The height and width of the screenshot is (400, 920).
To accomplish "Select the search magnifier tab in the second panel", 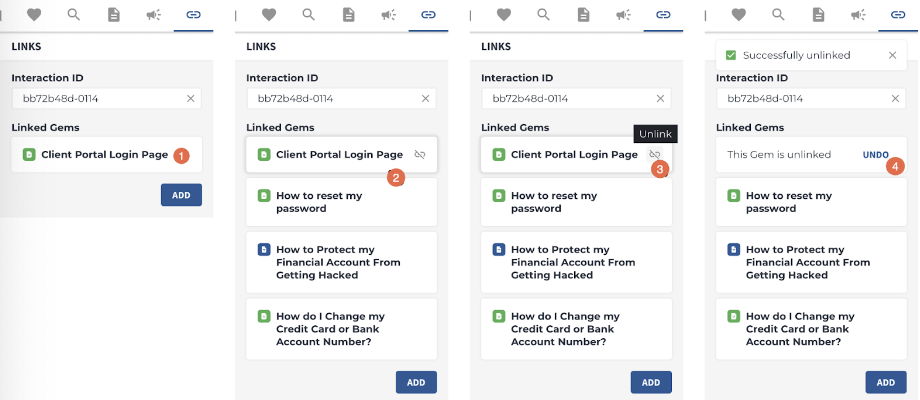I will click(309, 15).
